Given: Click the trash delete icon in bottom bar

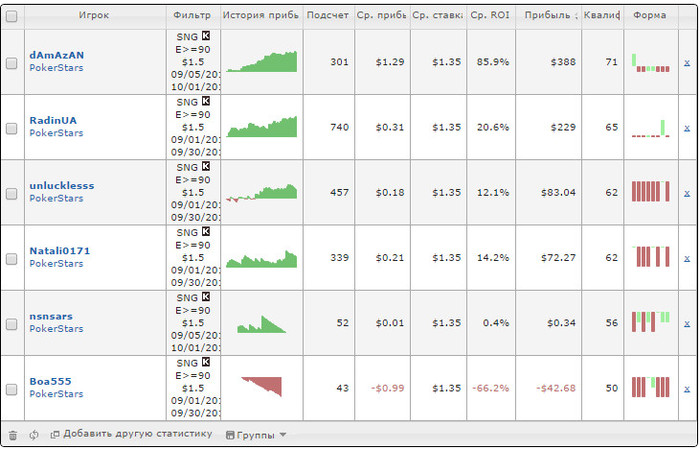Looking at the screenshot, I should (13, 435).
